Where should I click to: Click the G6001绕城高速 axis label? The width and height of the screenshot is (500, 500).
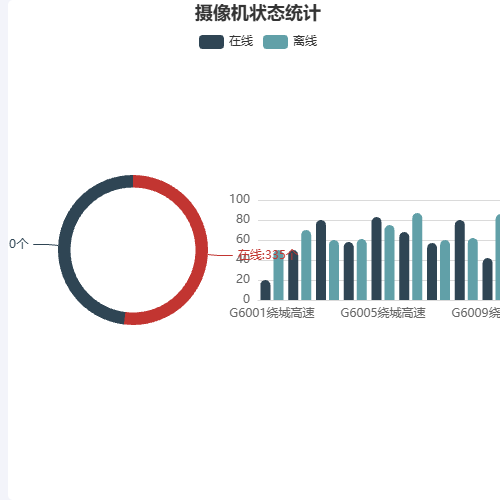pos(272,313)
